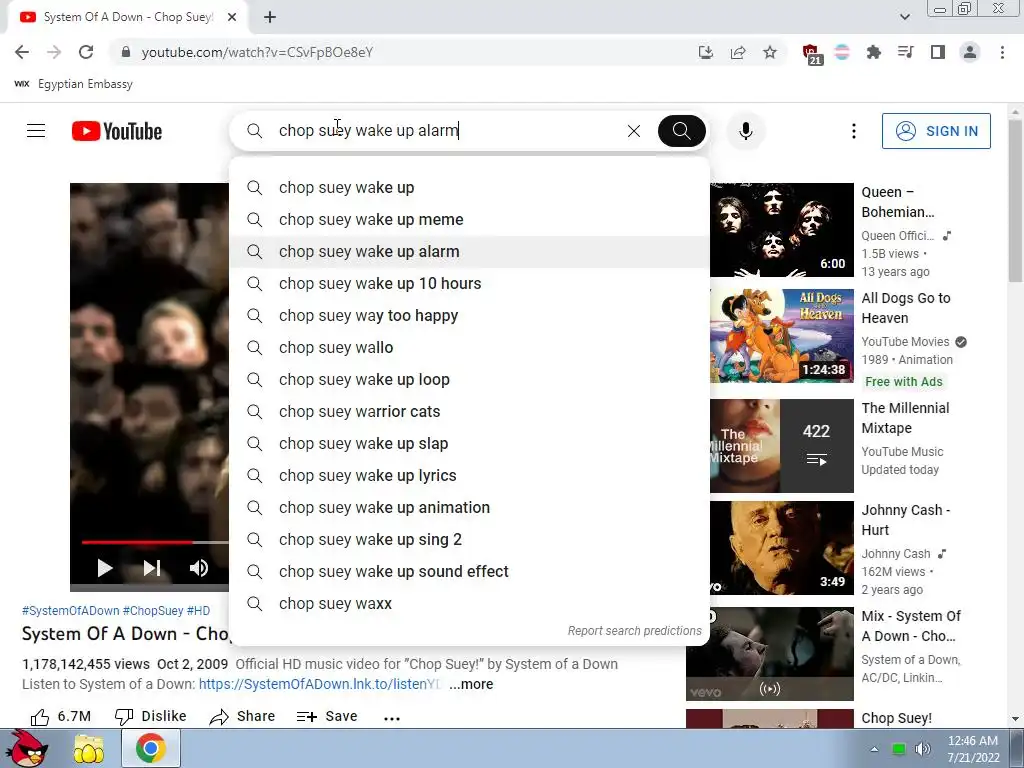Open Johnny Cash Hurt thumbnail

pos(782,548)
